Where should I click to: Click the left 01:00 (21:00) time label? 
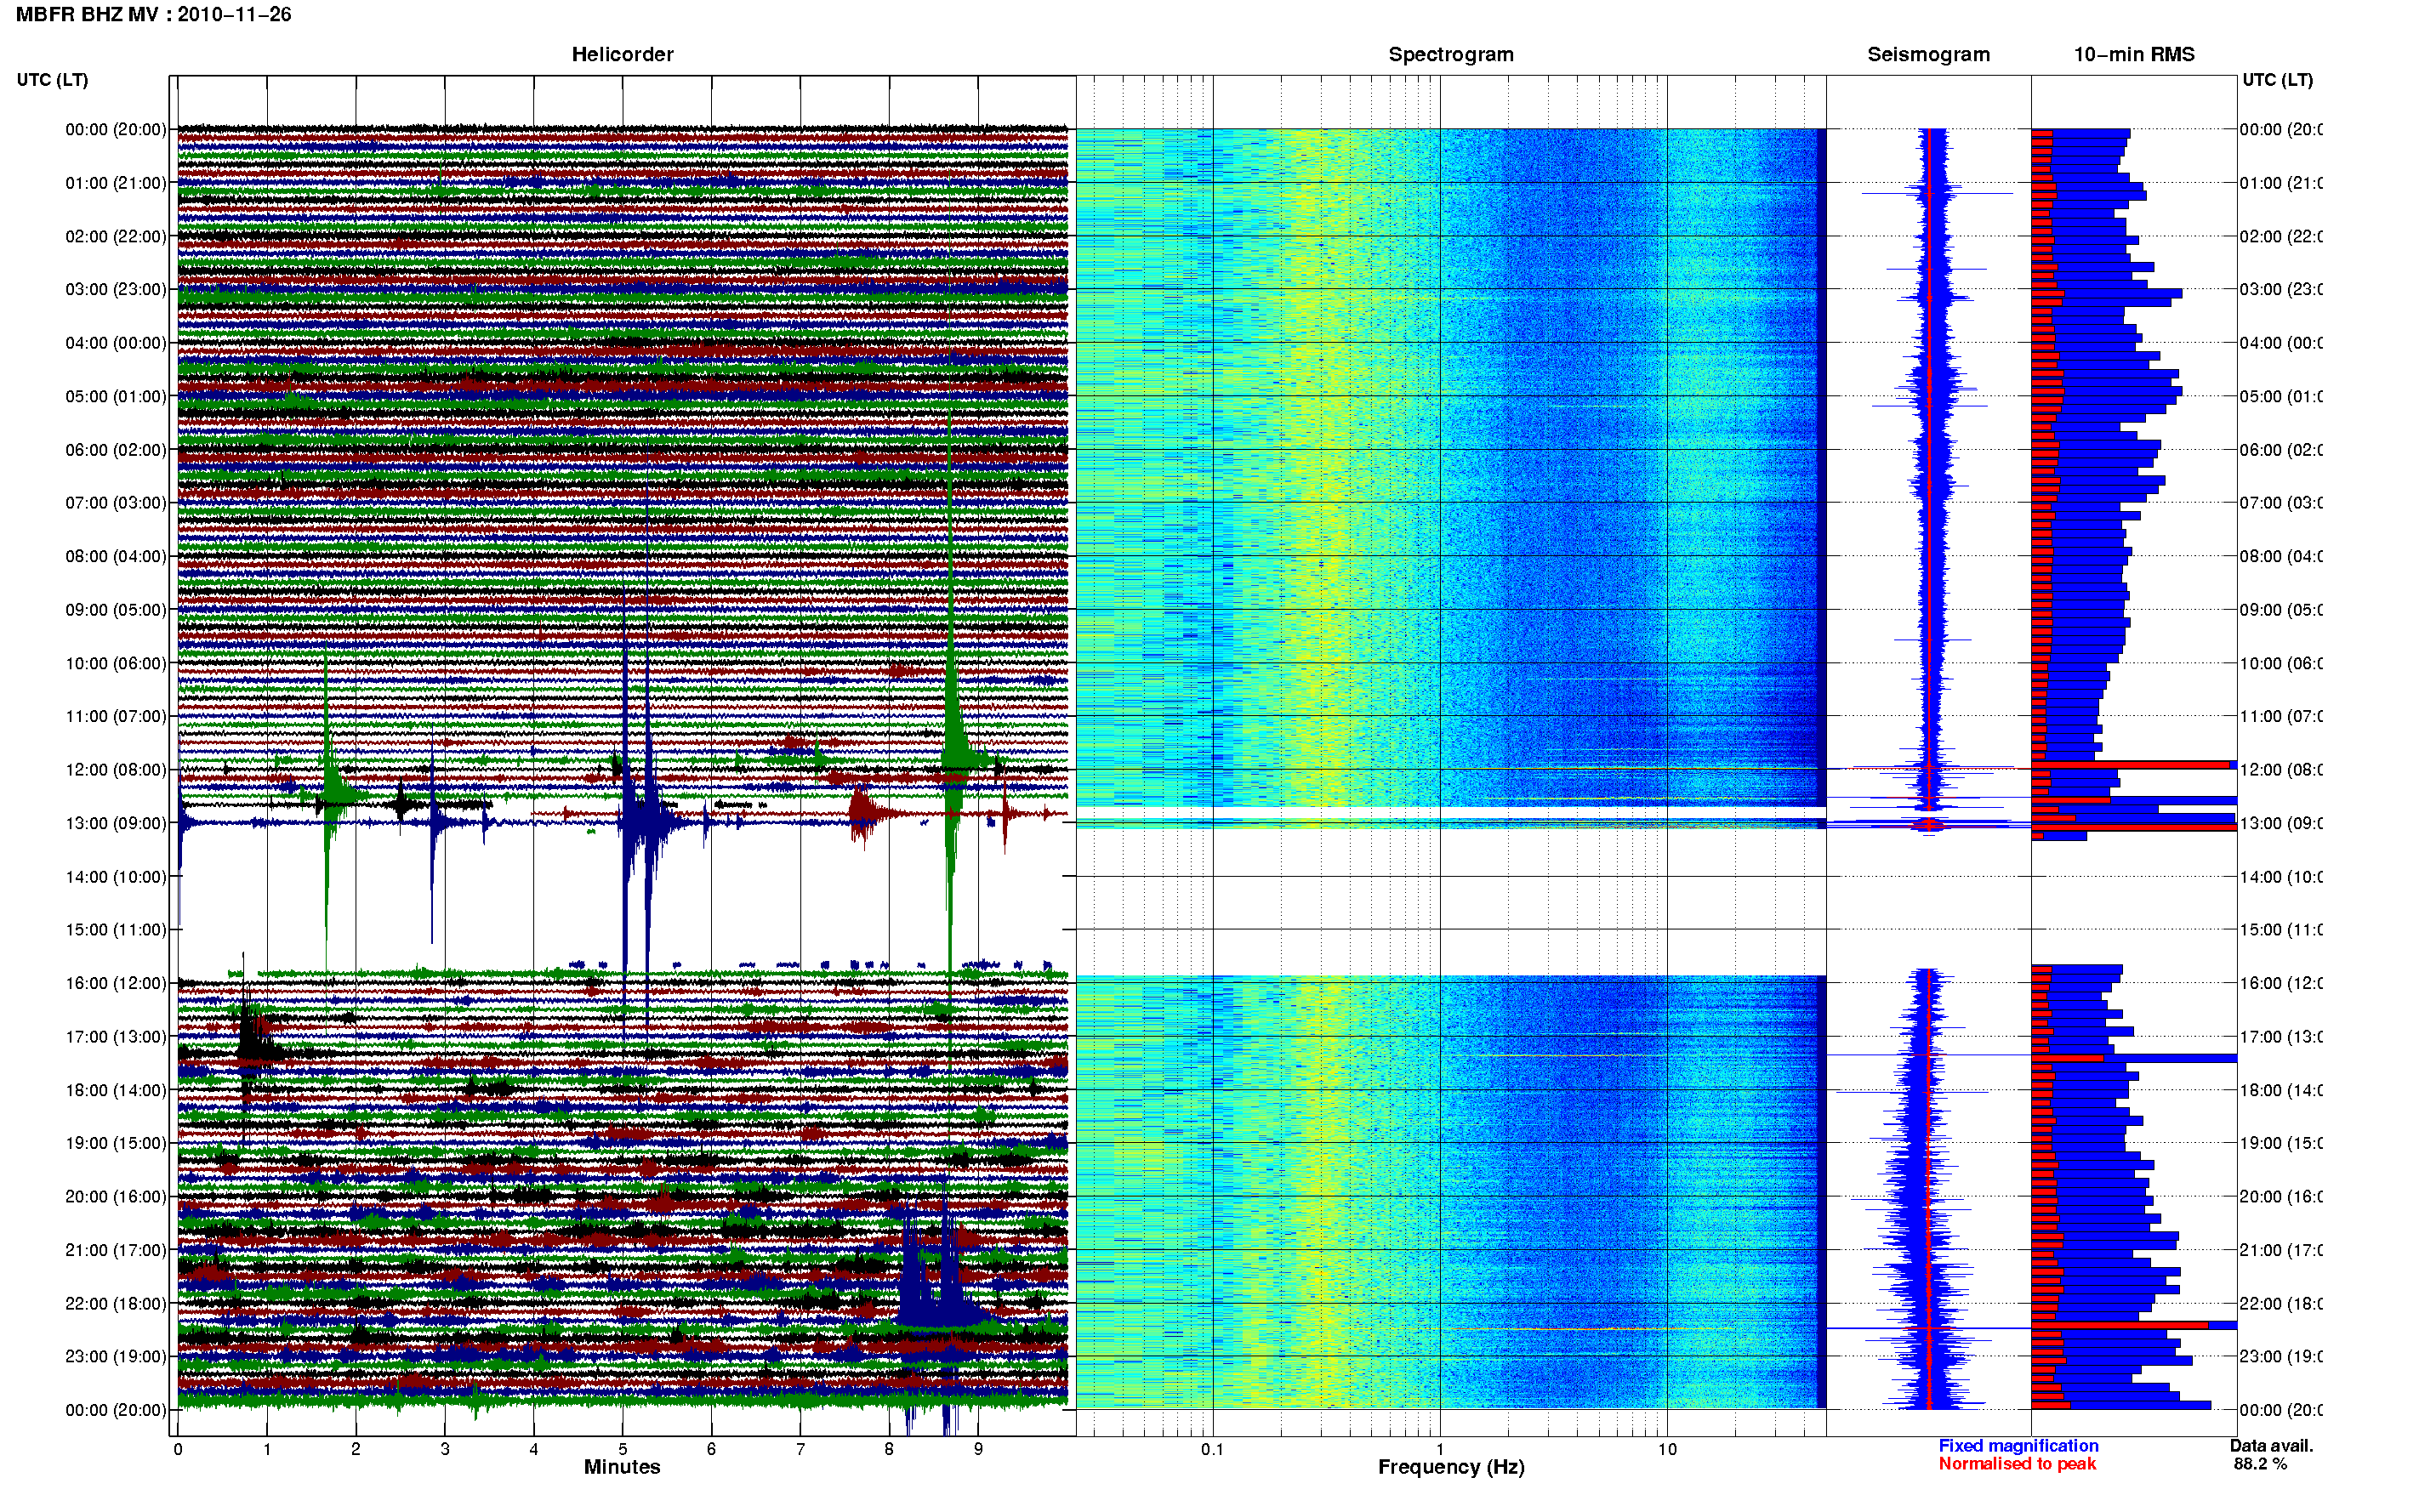click(116, 183)
